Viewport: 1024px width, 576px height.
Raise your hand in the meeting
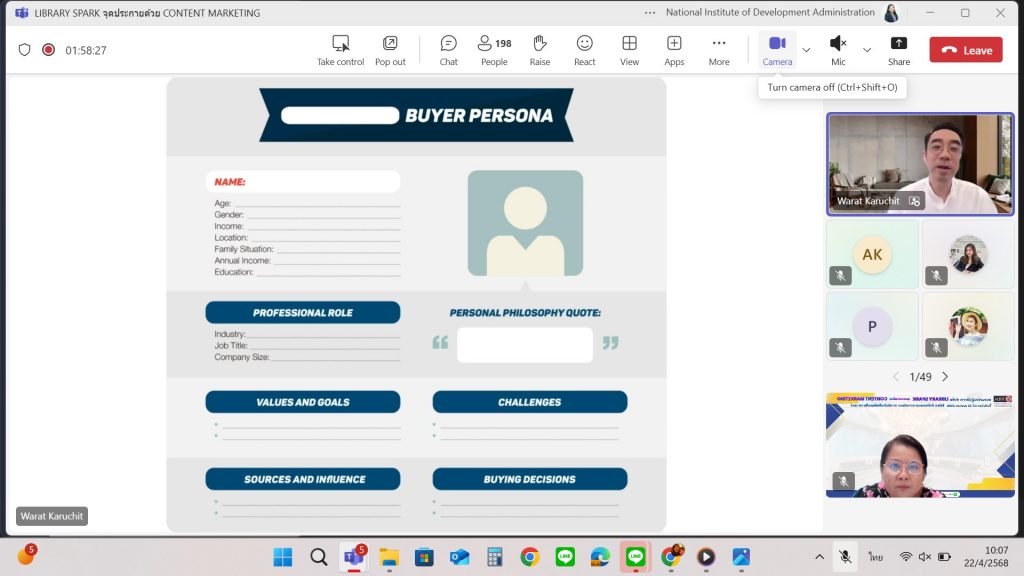(x=539, y=49)
